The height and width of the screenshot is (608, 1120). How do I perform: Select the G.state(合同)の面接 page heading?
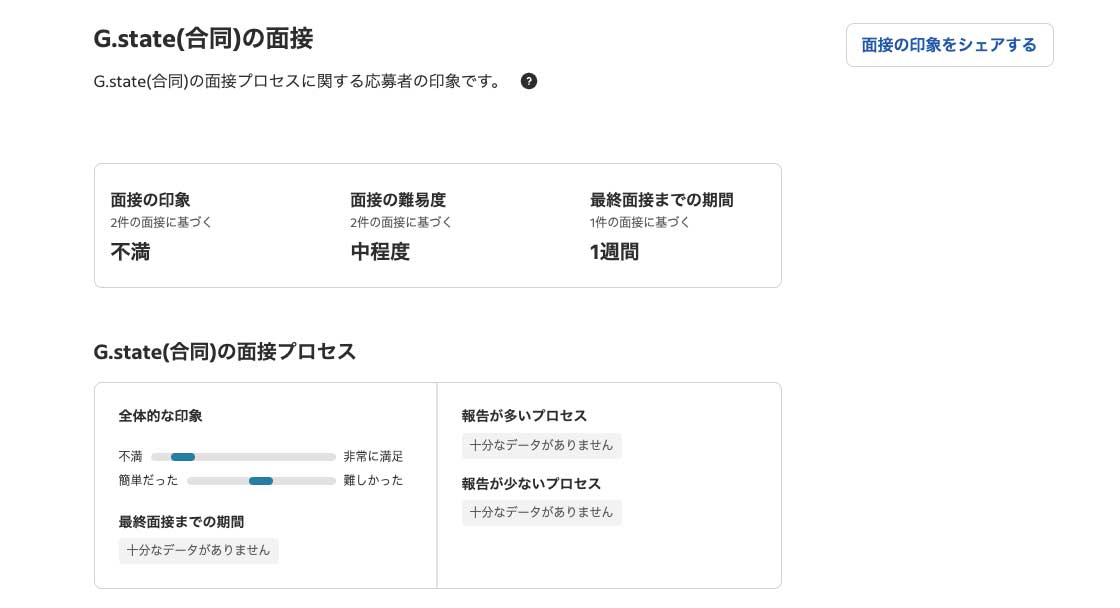pos(203,39)
